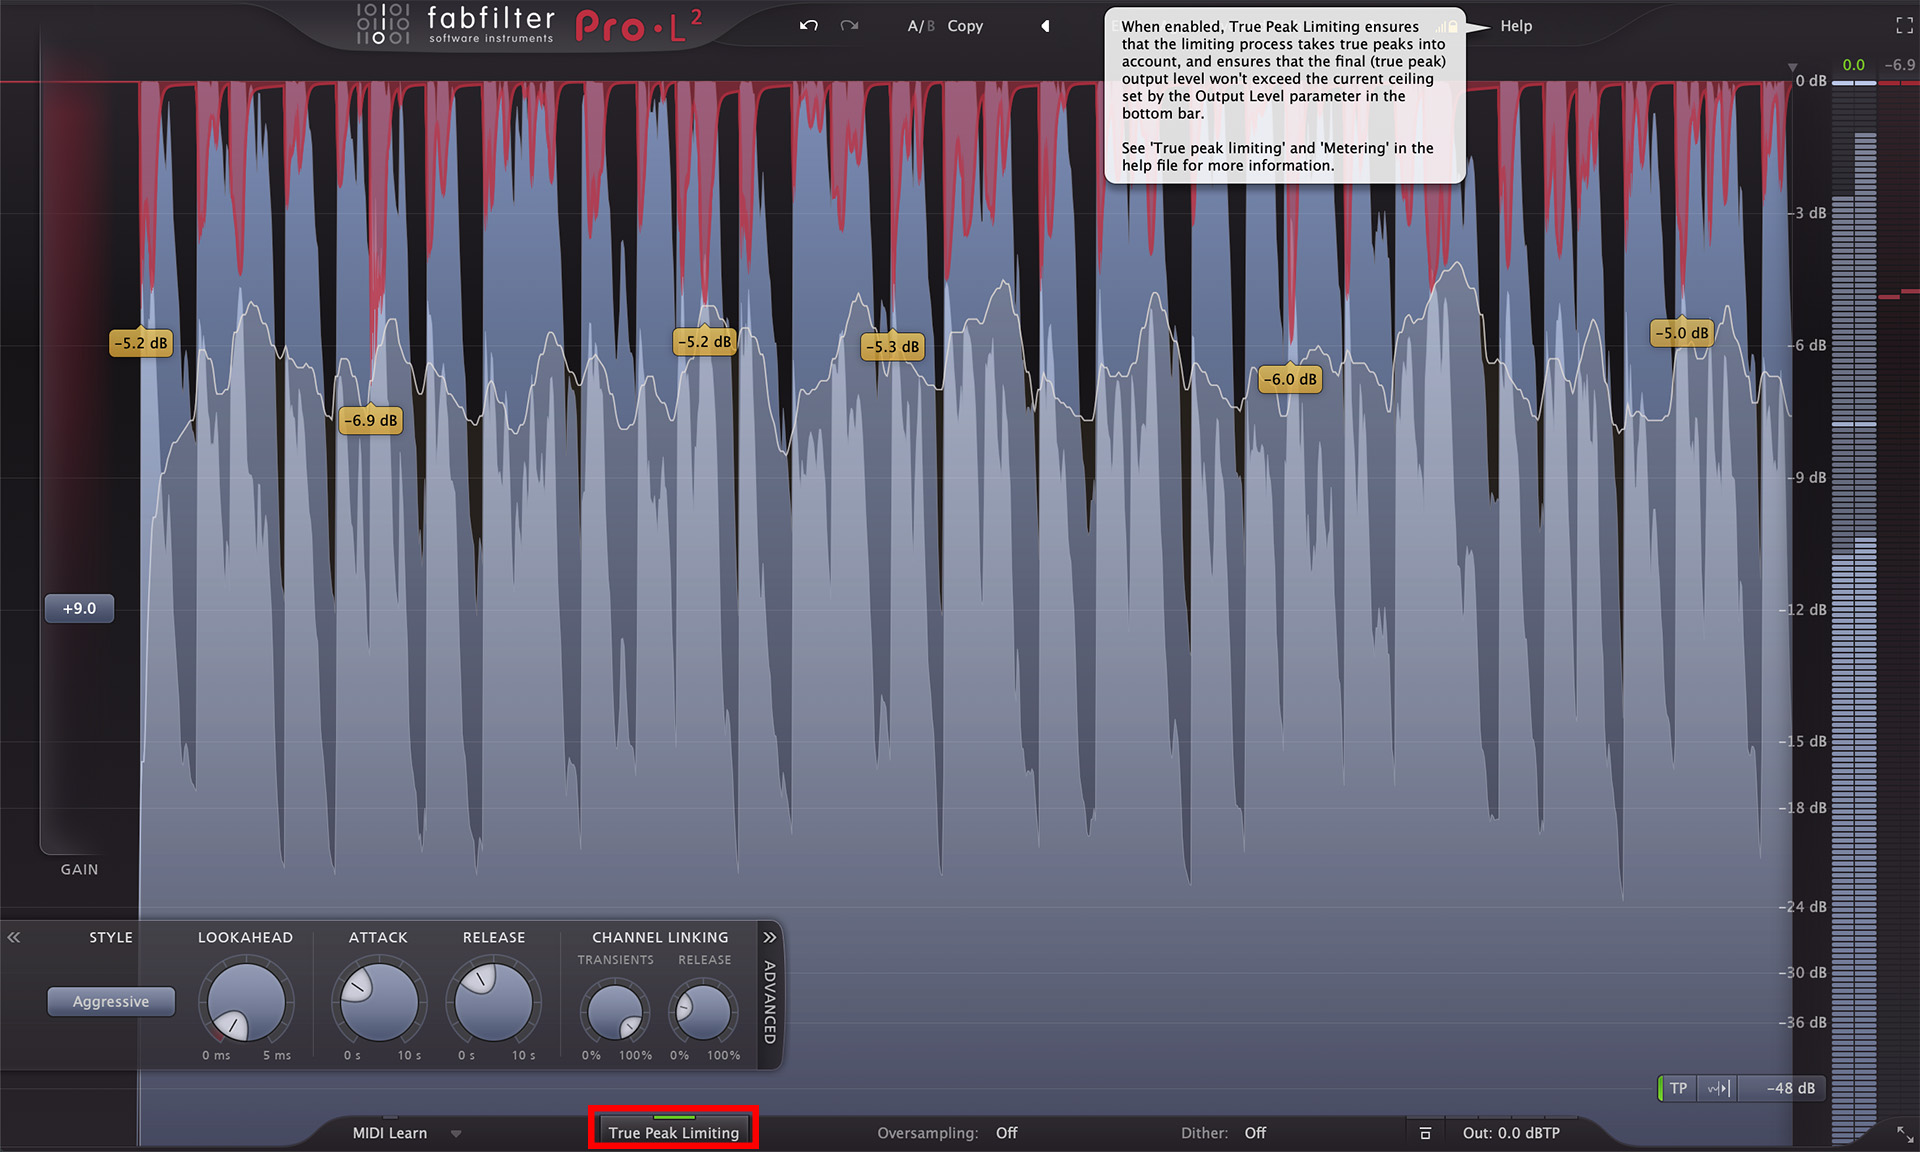Copy the current state with Copy
The image size is (1920, 1152).
coord(965,26)
